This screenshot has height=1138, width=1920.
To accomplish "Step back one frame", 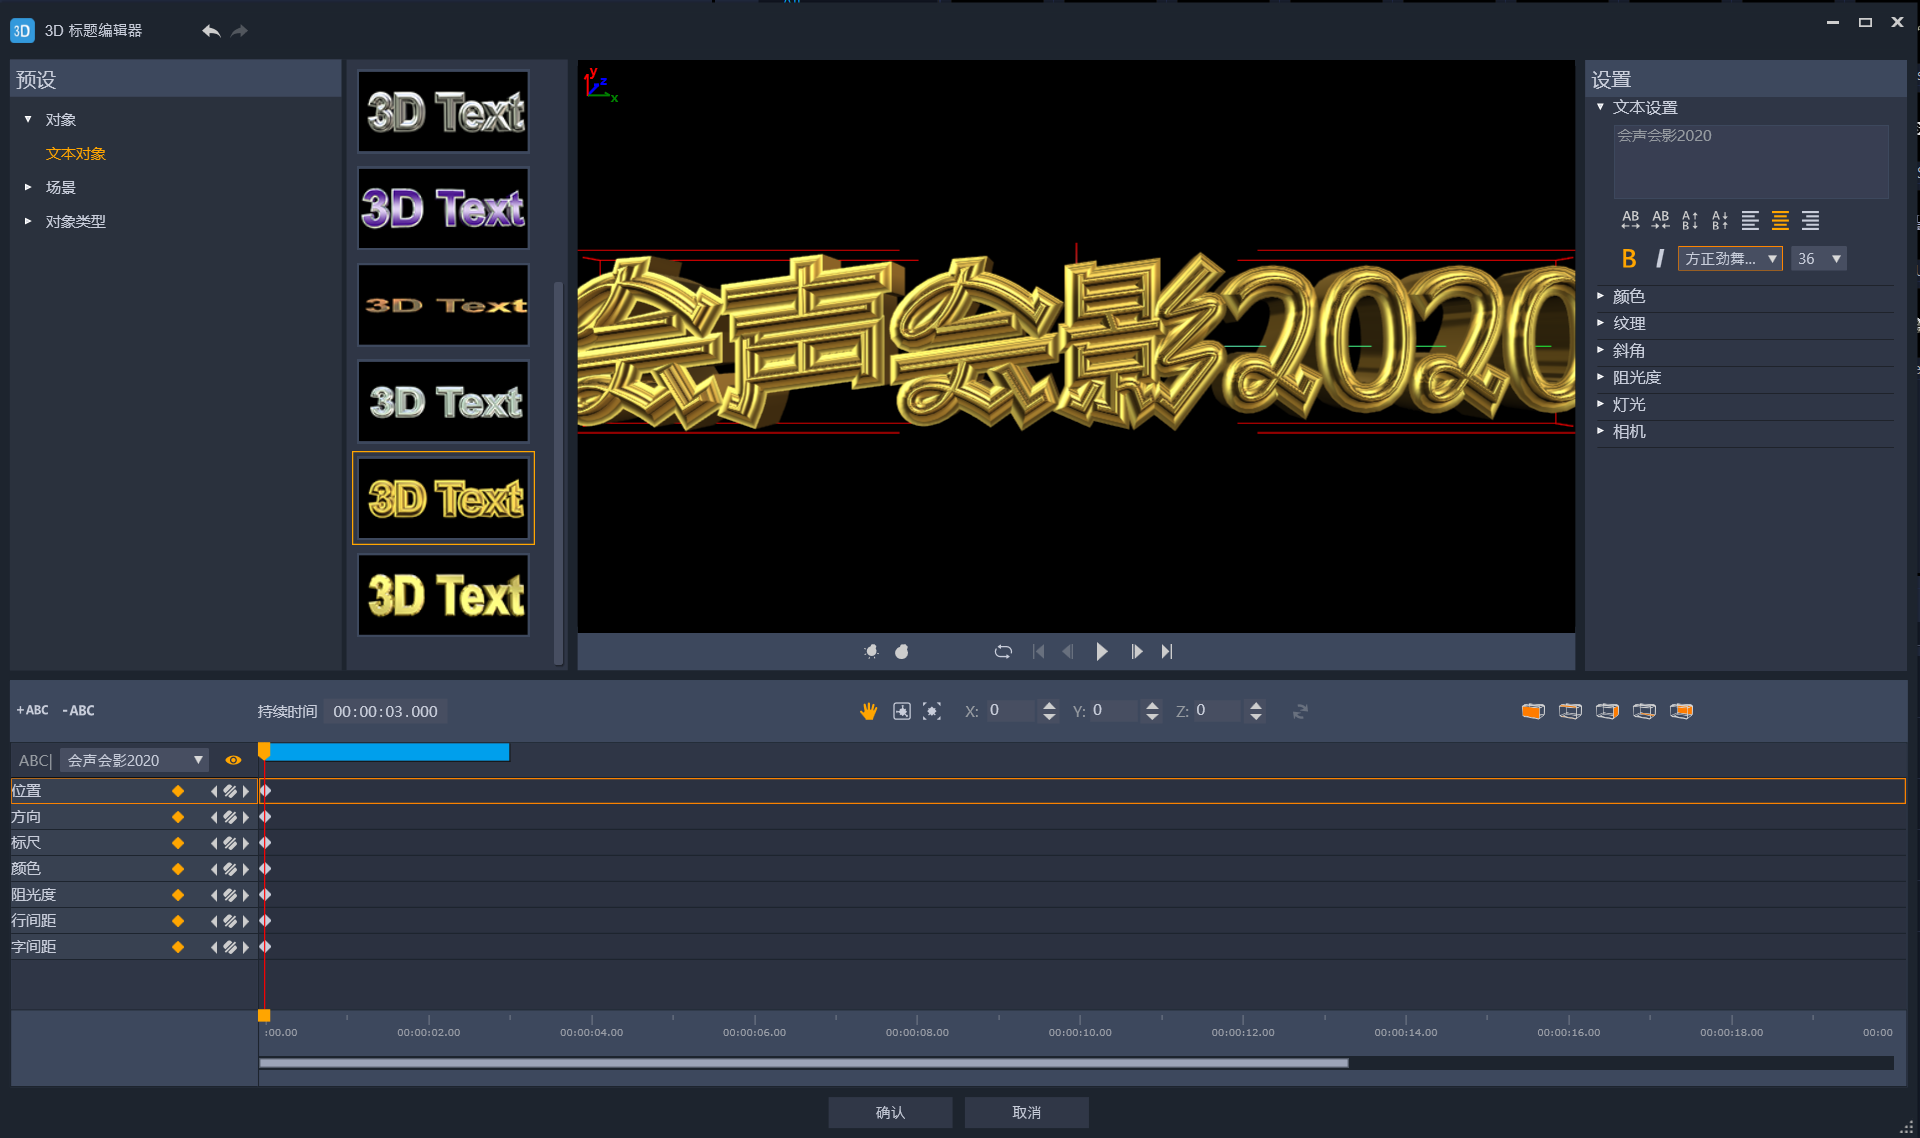I will pos(1068,652).
